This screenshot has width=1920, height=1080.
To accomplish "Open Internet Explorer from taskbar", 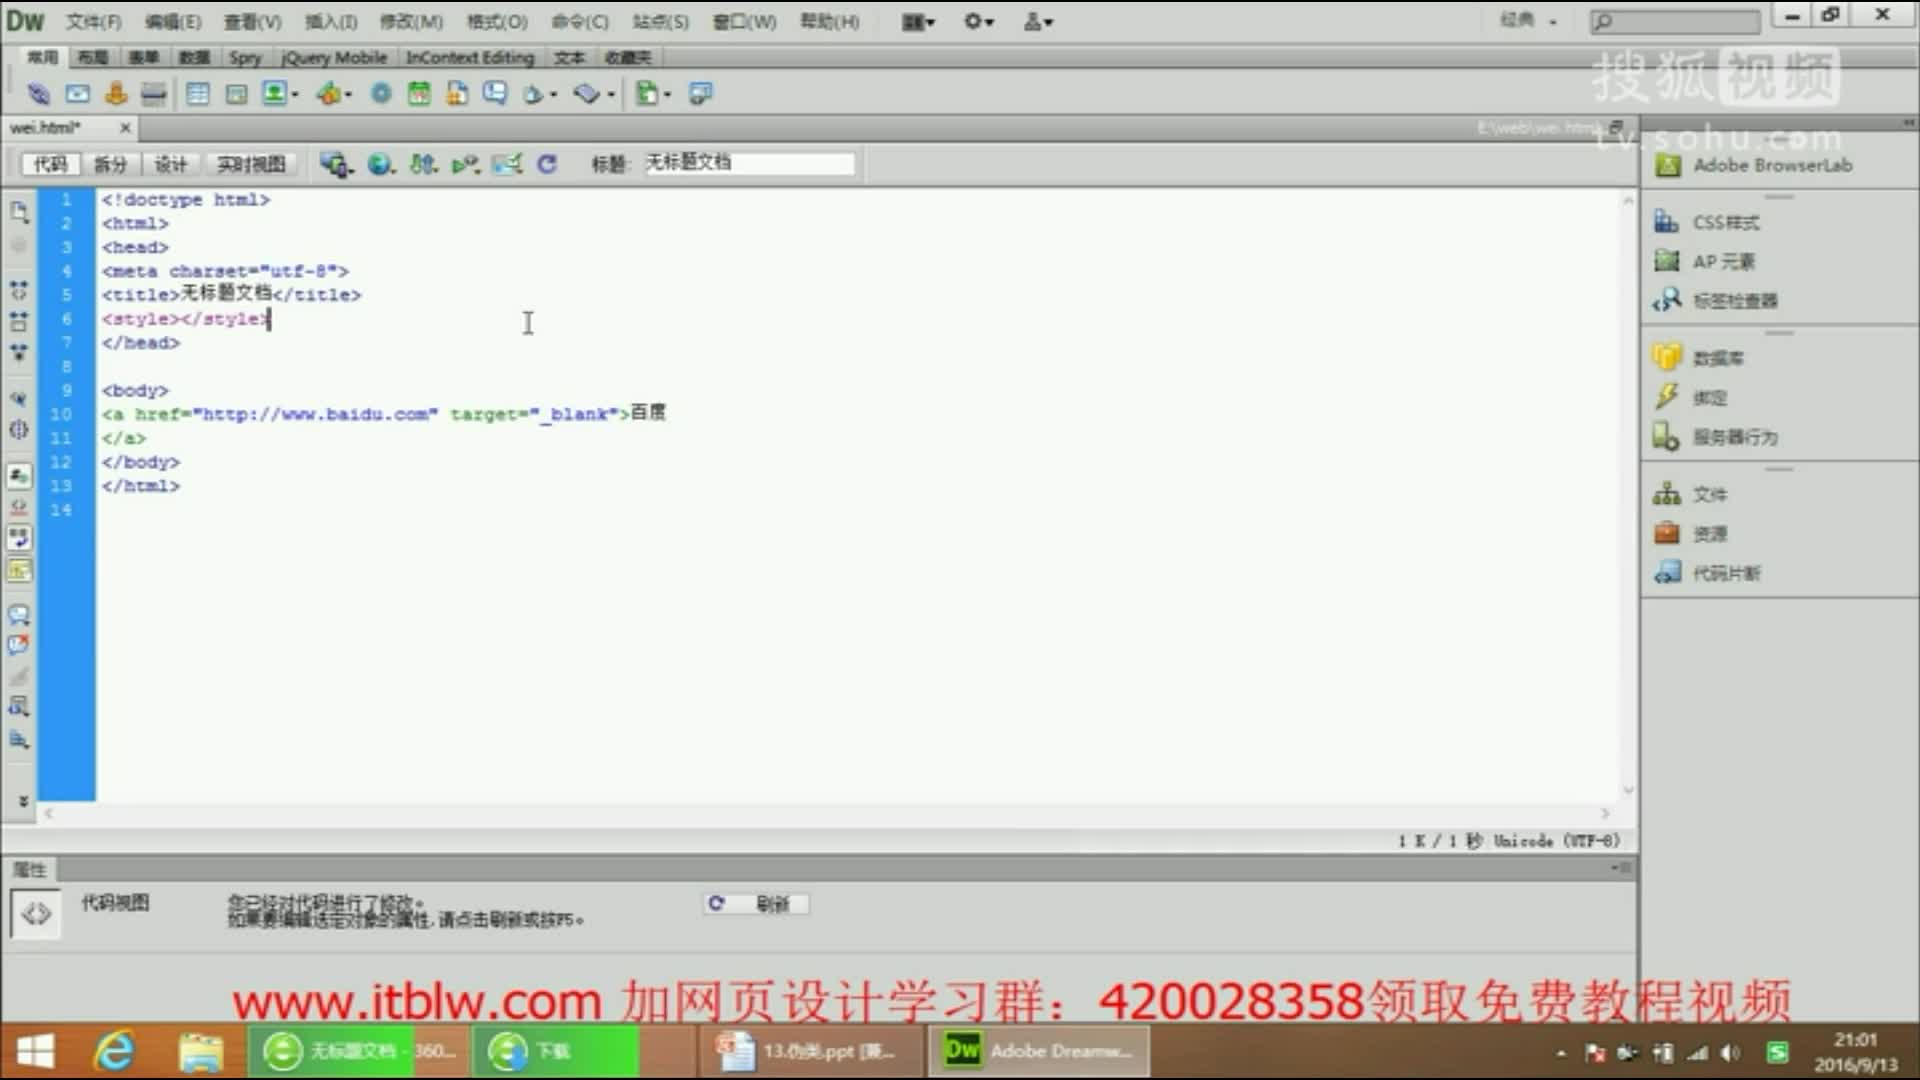I will click(114, 1052).
